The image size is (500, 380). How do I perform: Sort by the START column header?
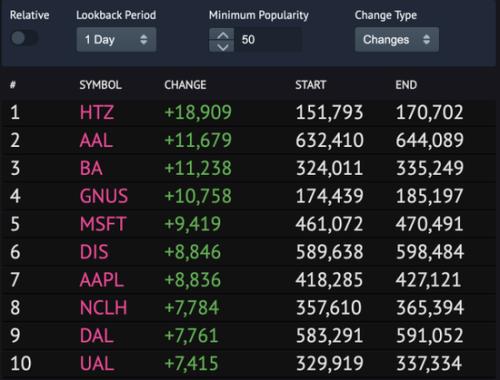pos(310,85)
